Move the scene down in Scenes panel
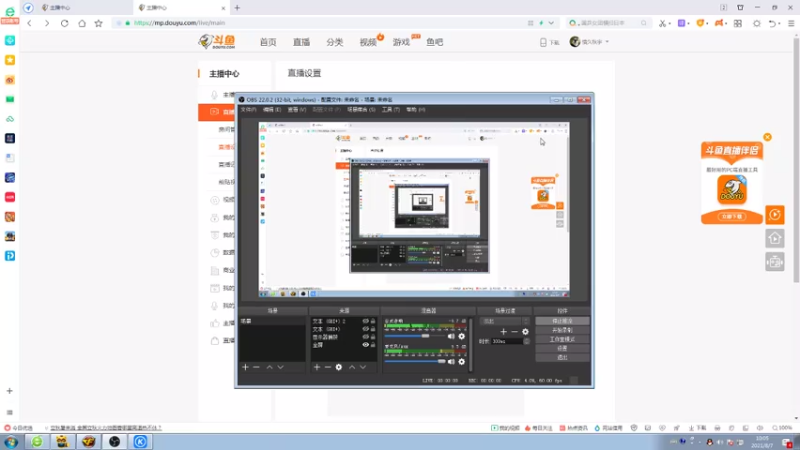The height and width of the screenshot is (450, 800). click(281, 367)
